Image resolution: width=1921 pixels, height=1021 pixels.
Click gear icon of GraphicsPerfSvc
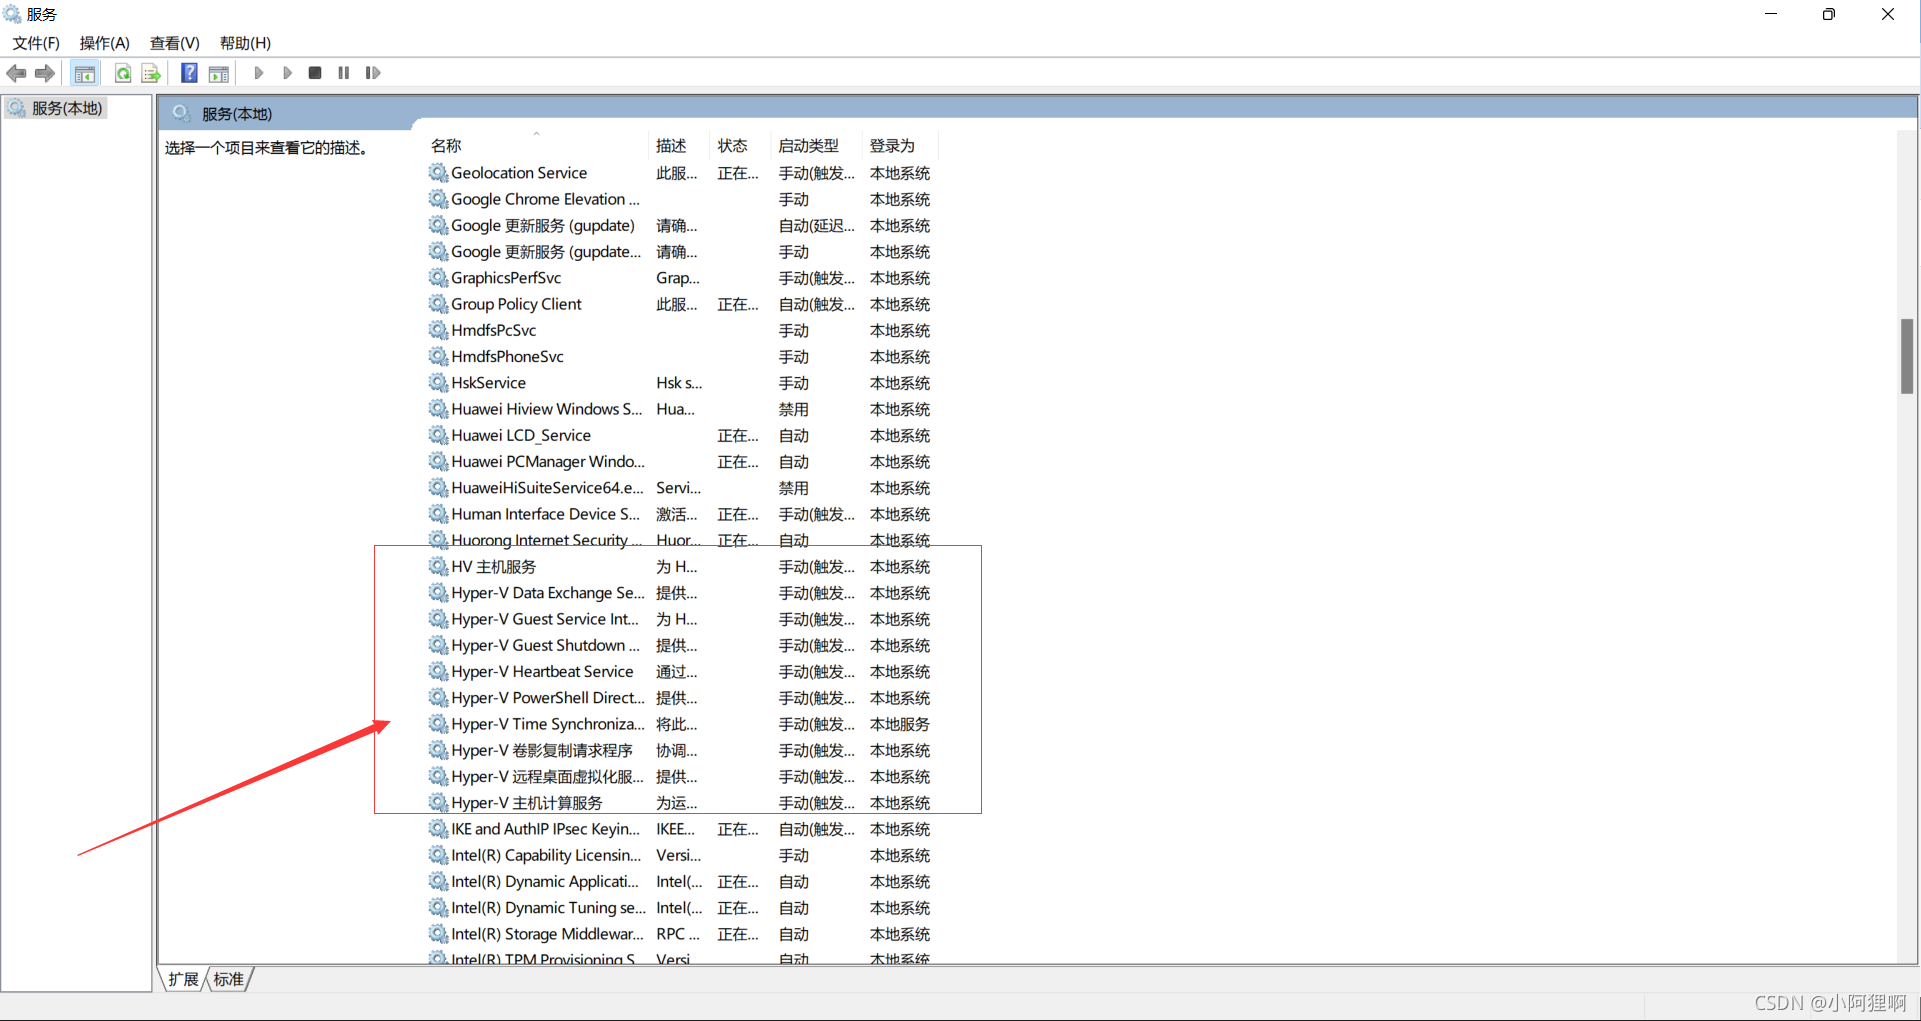click(x=438, y=278)
